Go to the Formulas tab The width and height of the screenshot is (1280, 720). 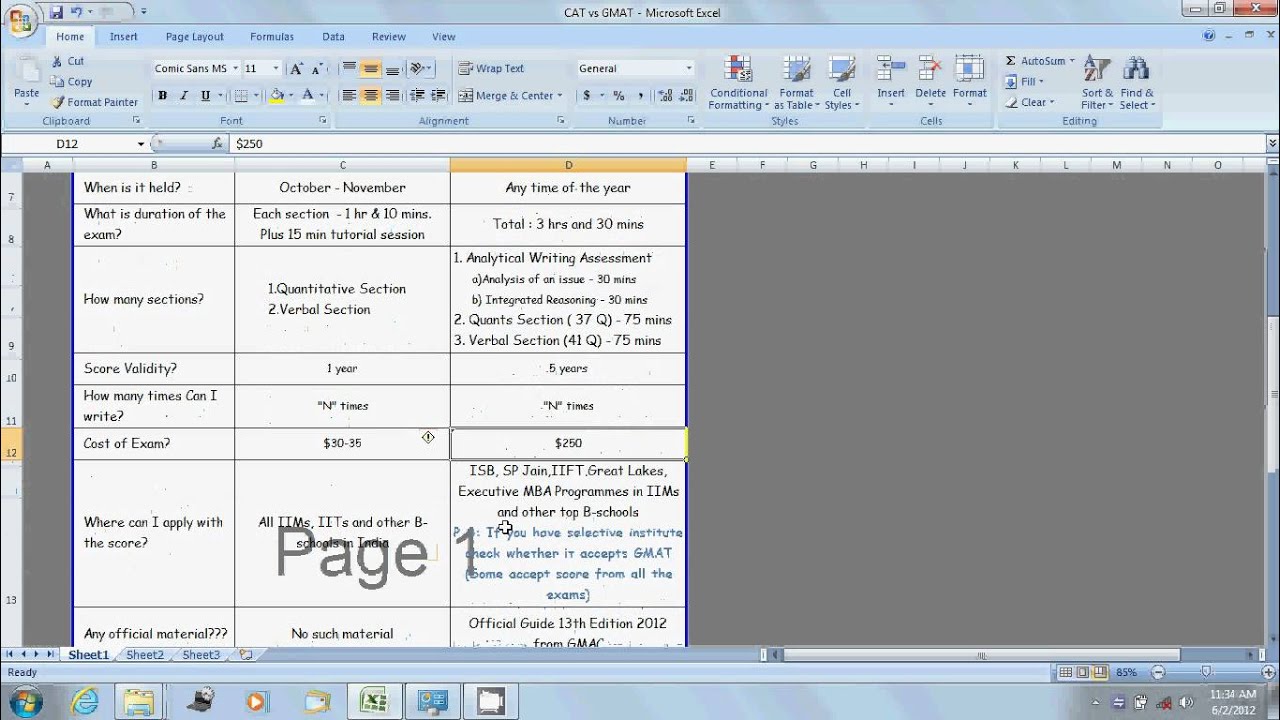click(x=272, y=37)
